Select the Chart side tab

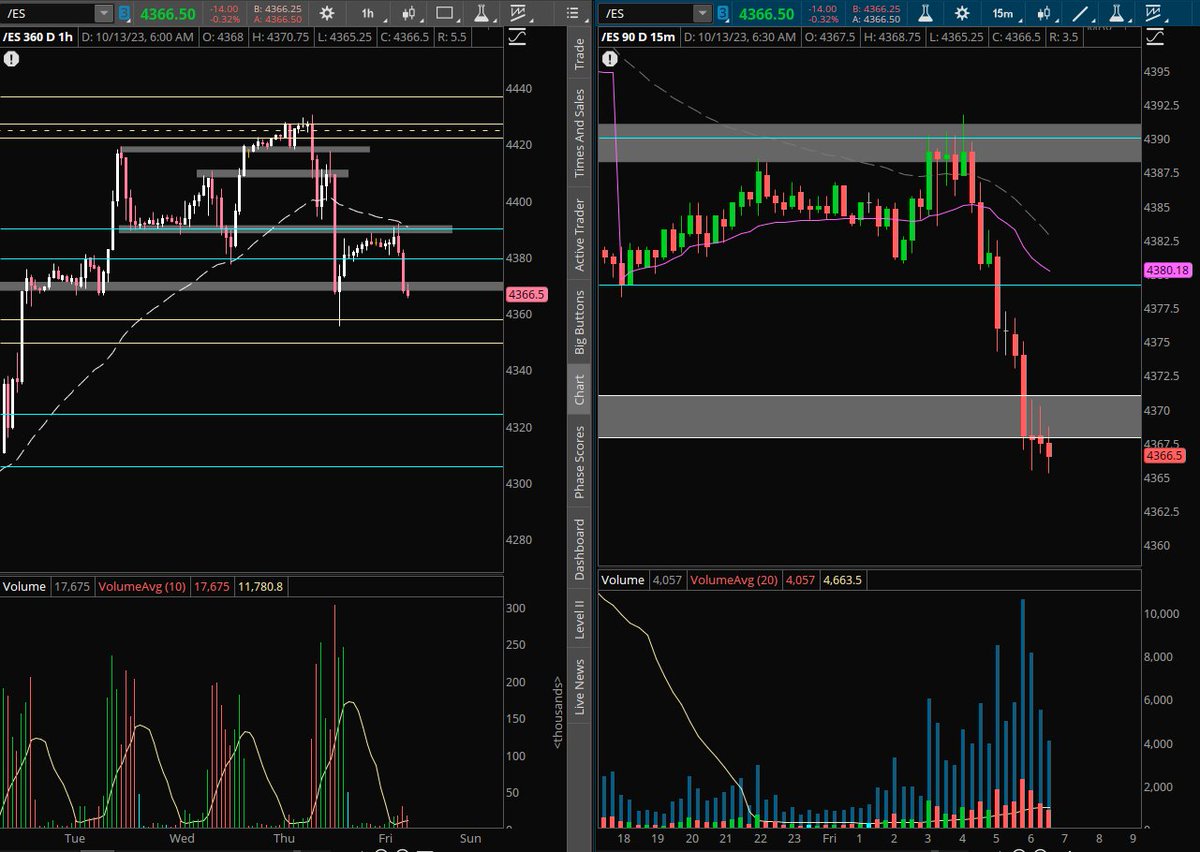click(579, 391)
